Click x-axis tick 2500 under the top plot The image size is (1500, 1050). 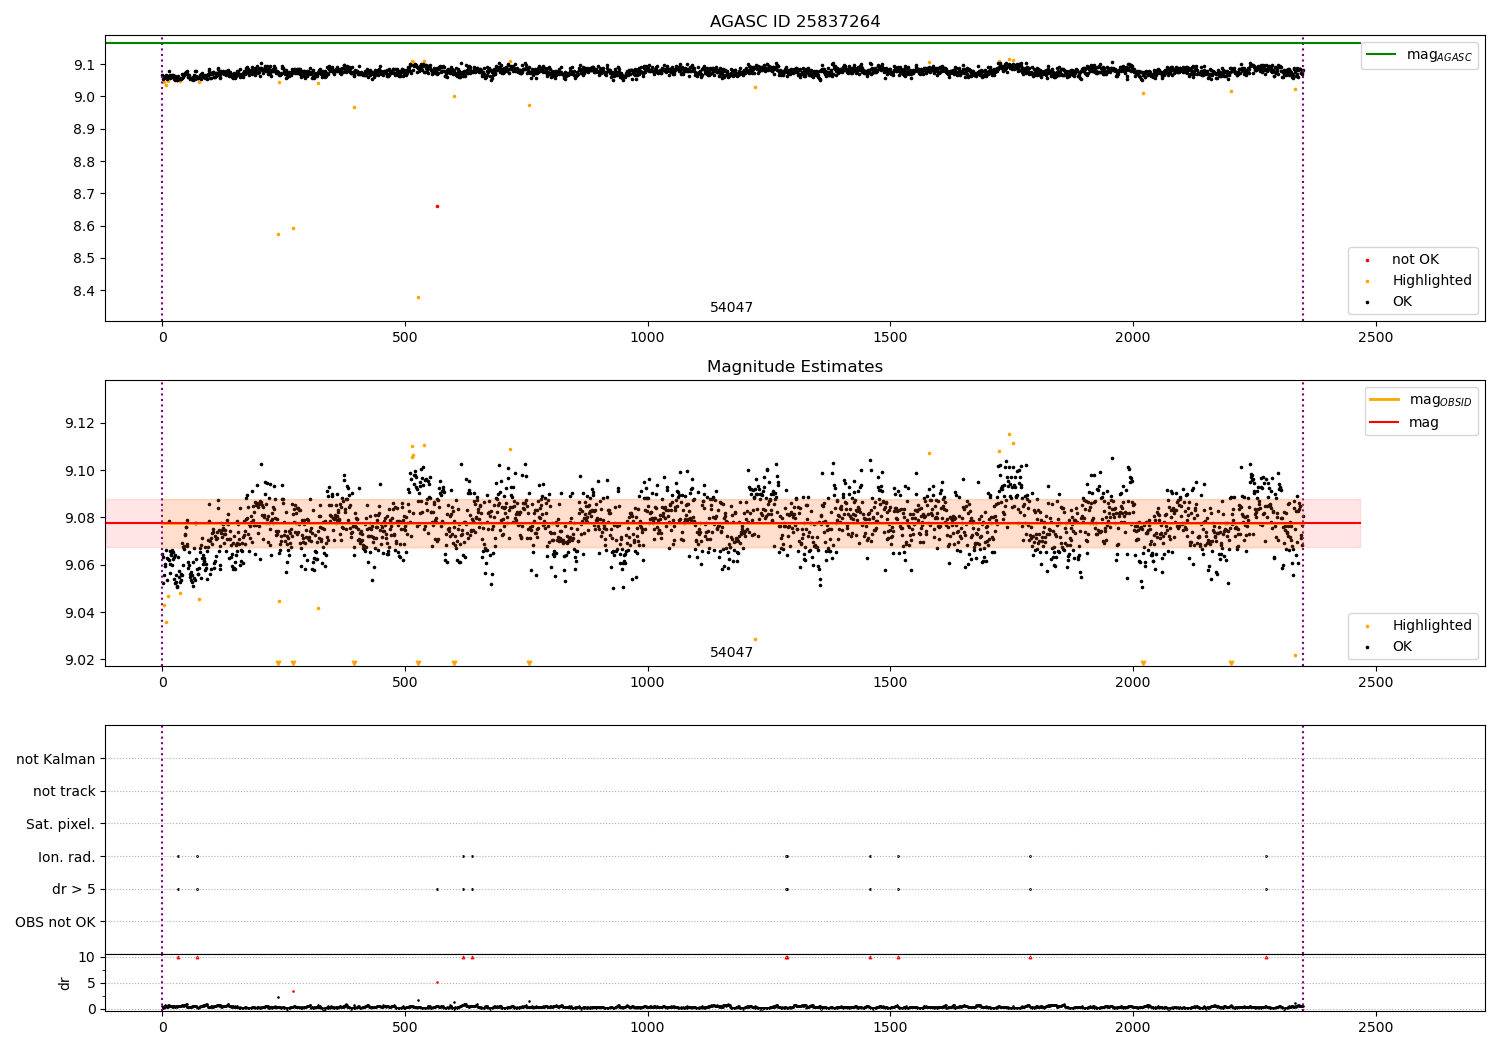click(x=1375, y=338)
